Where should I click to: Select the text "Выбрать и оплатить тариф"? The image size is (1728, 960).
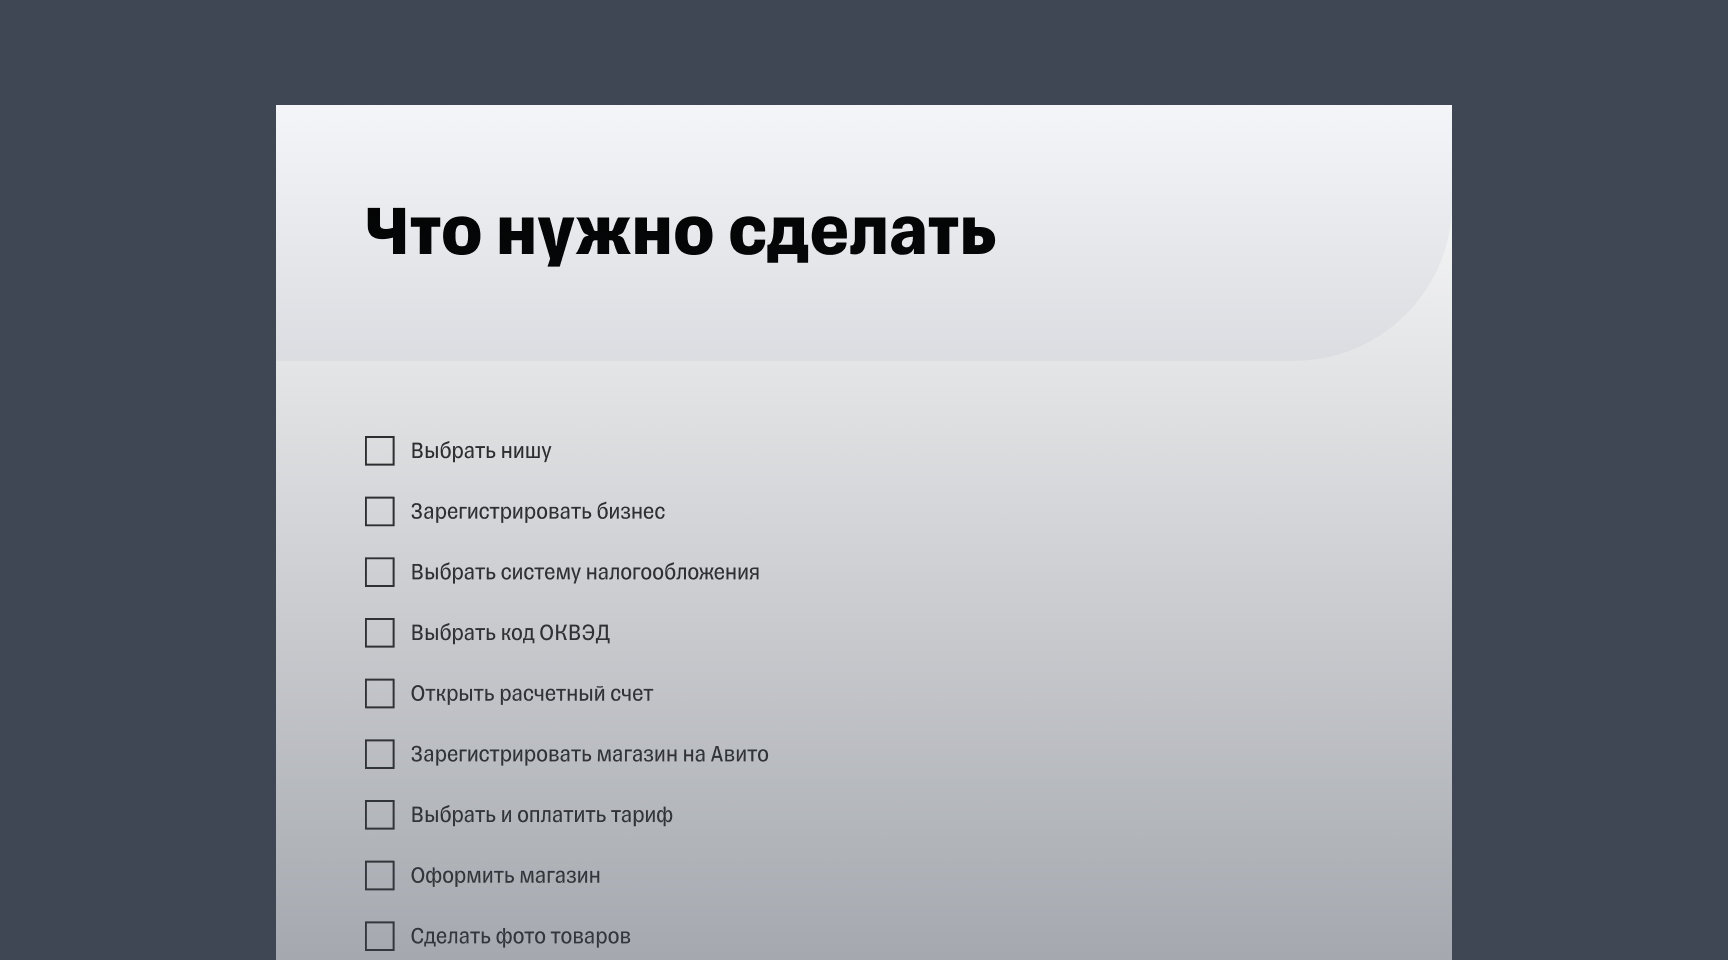(542, 815)
